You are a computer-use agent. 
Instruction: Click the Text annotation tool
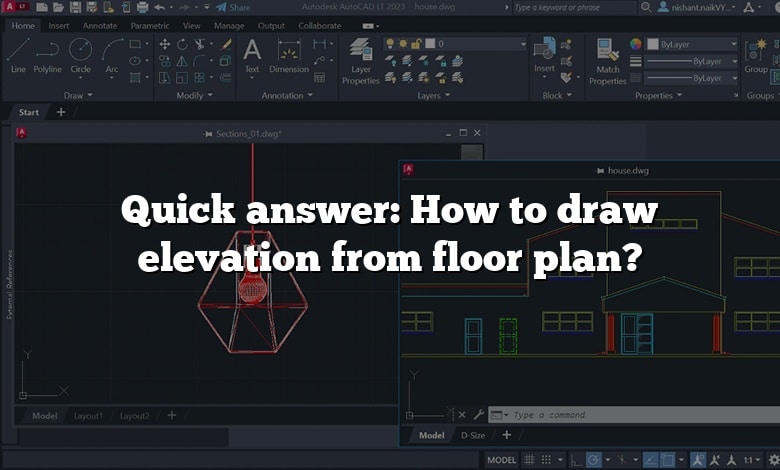coord(251,55)
